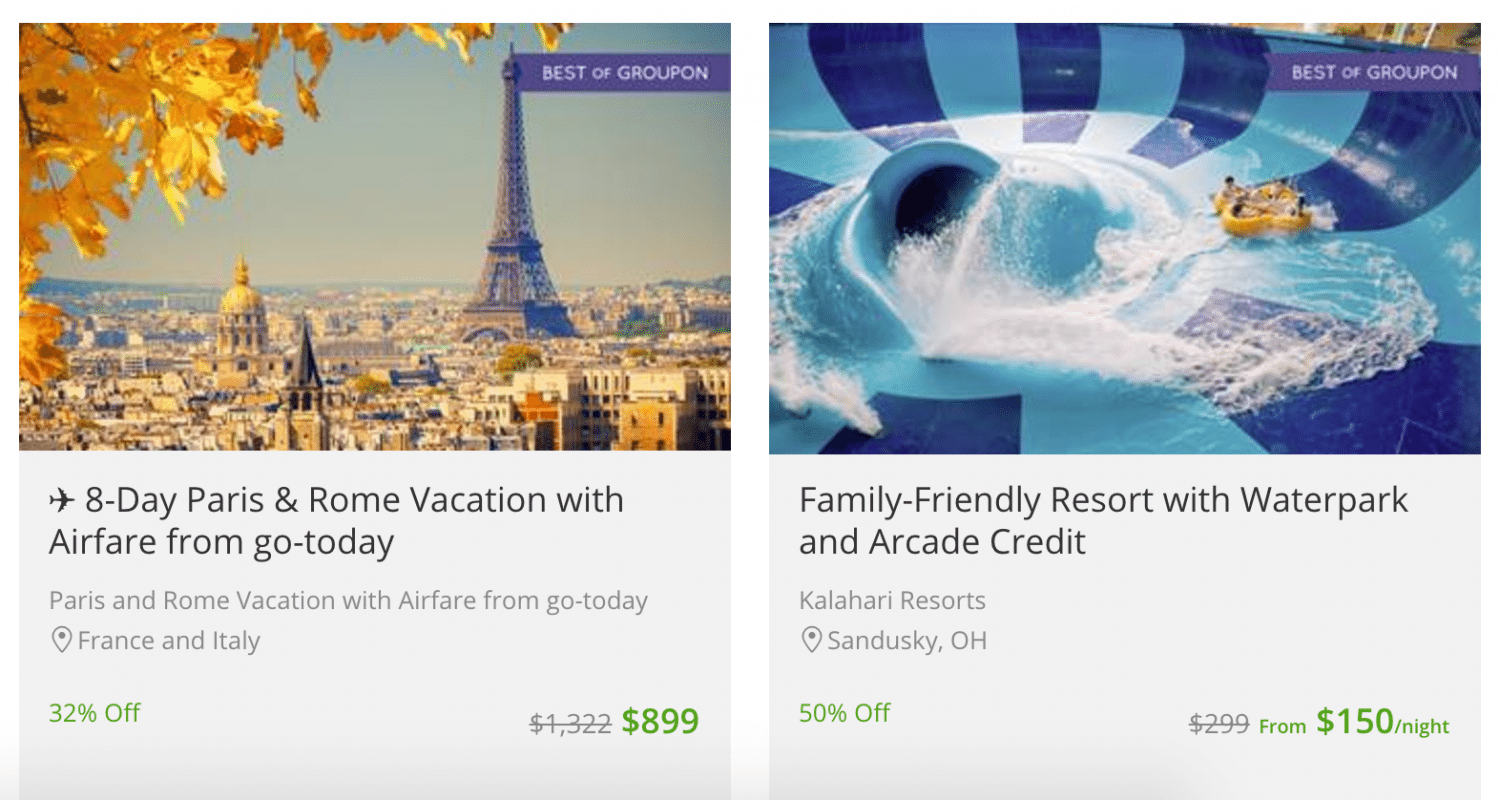The height and width of the screenshot is (800, 1500).
Task: Click the airplane icon before 8-Day Paris title
Action: pos(62,500)
